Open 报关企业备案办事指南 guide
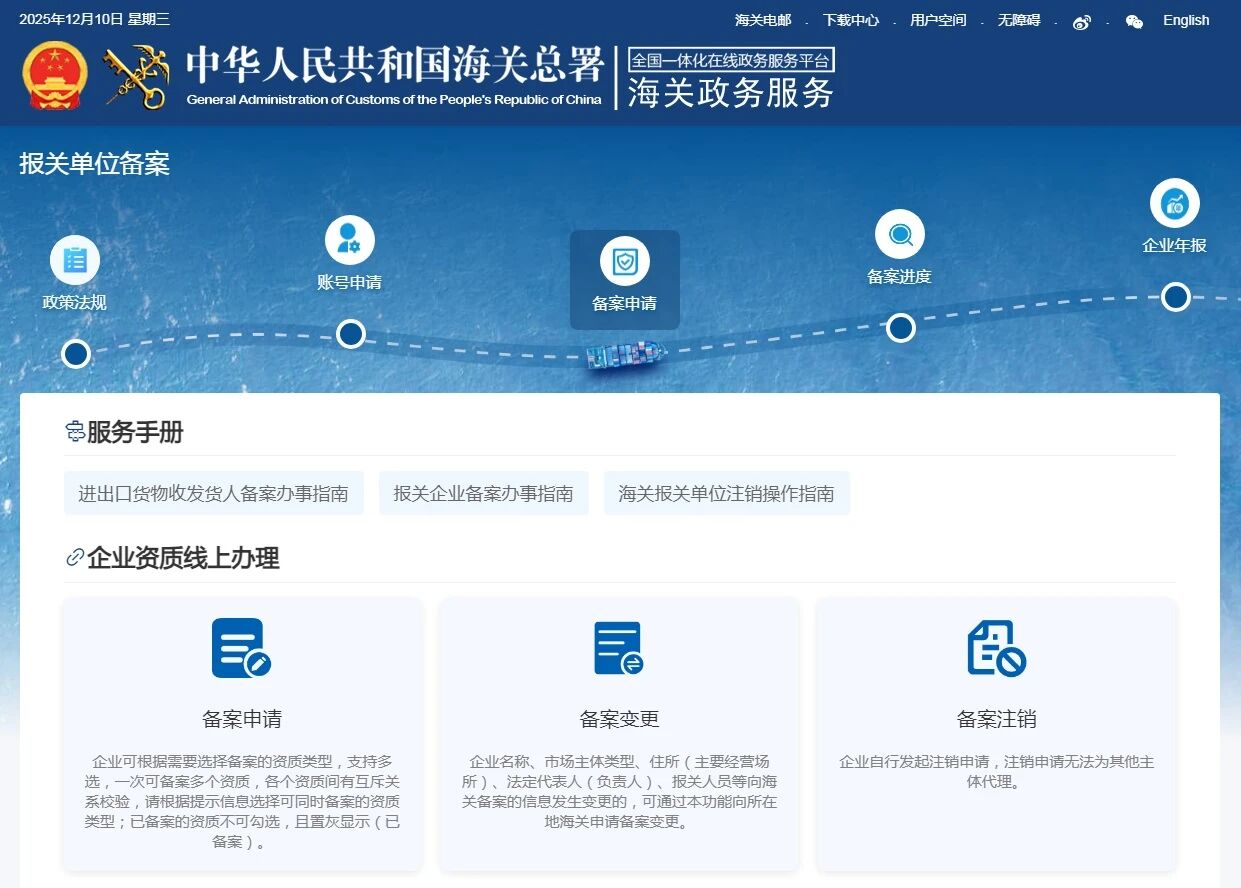This screenshot has height=888, width=1241. pos(484,493)
